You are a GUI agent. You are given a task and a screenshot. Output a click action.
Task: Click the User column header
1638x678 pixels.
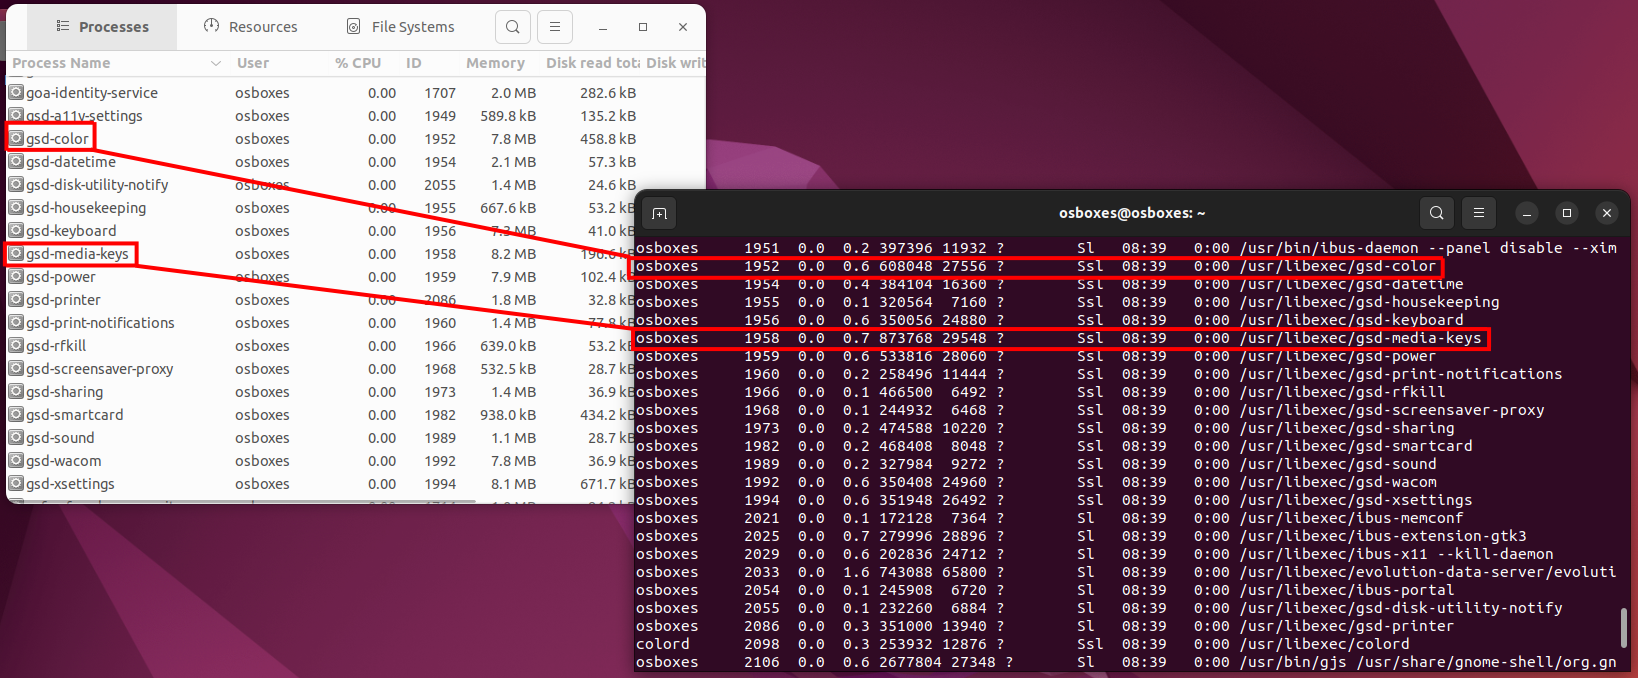253,63
